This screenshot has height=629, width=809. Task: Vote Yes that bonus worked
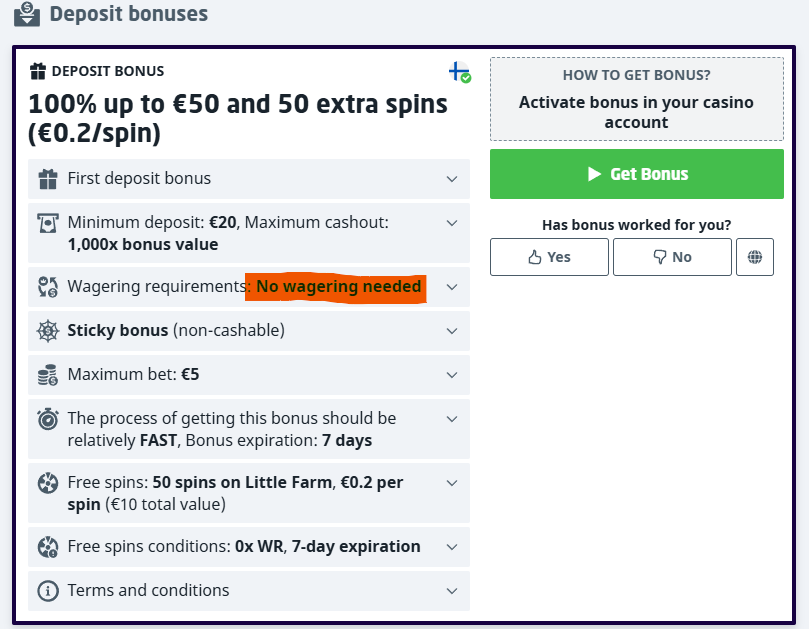tap(549, 257)
